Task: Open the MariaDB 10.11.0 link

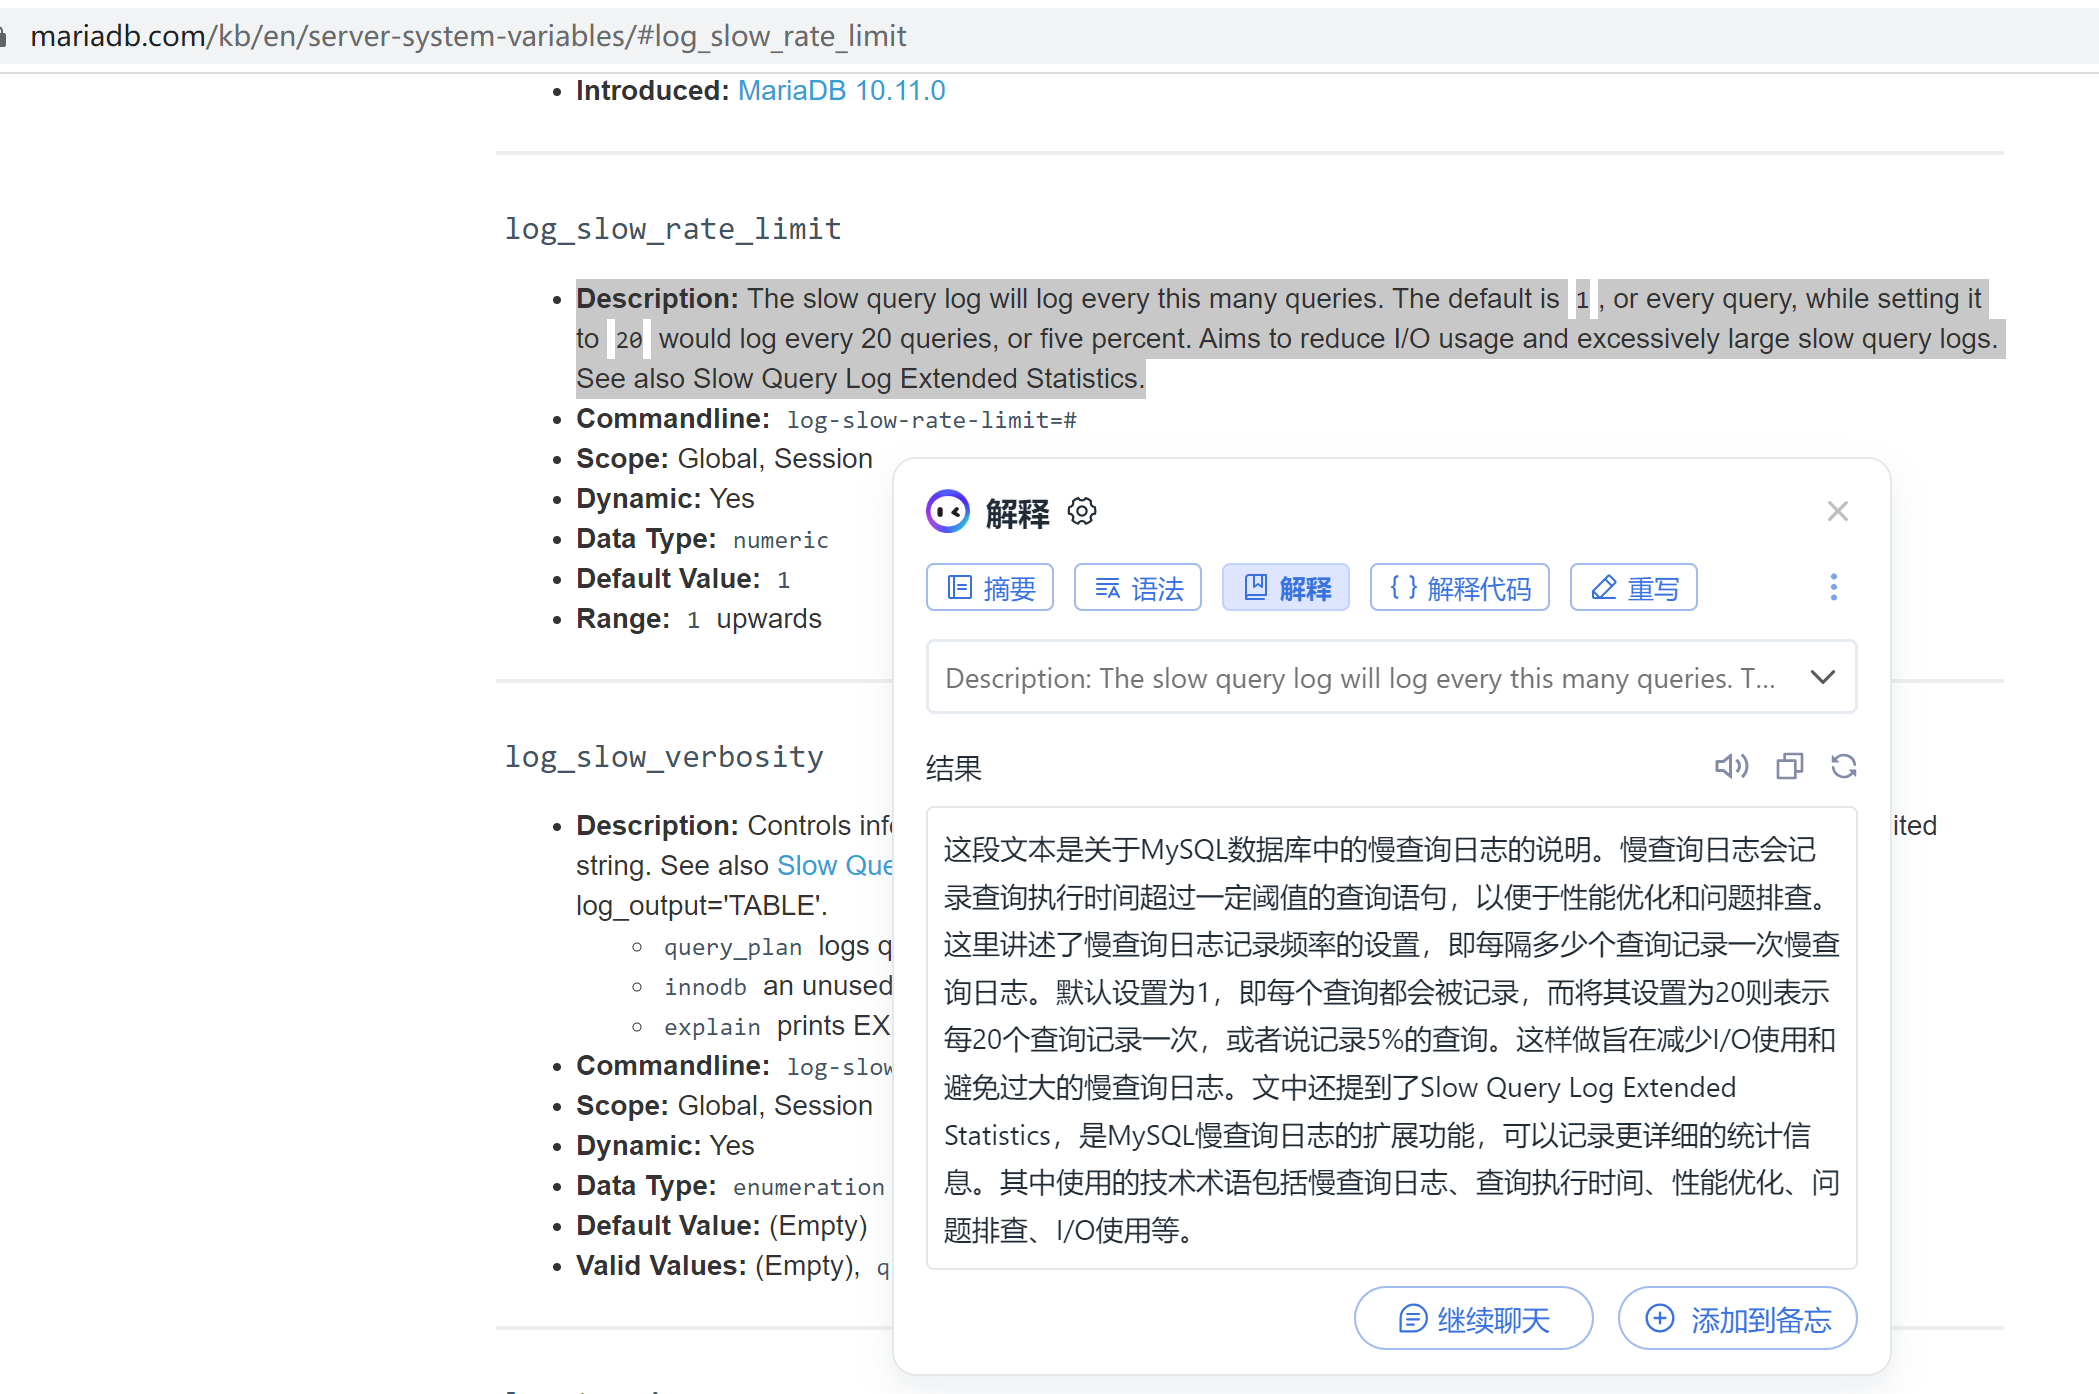Action: [x=841, y=91]
